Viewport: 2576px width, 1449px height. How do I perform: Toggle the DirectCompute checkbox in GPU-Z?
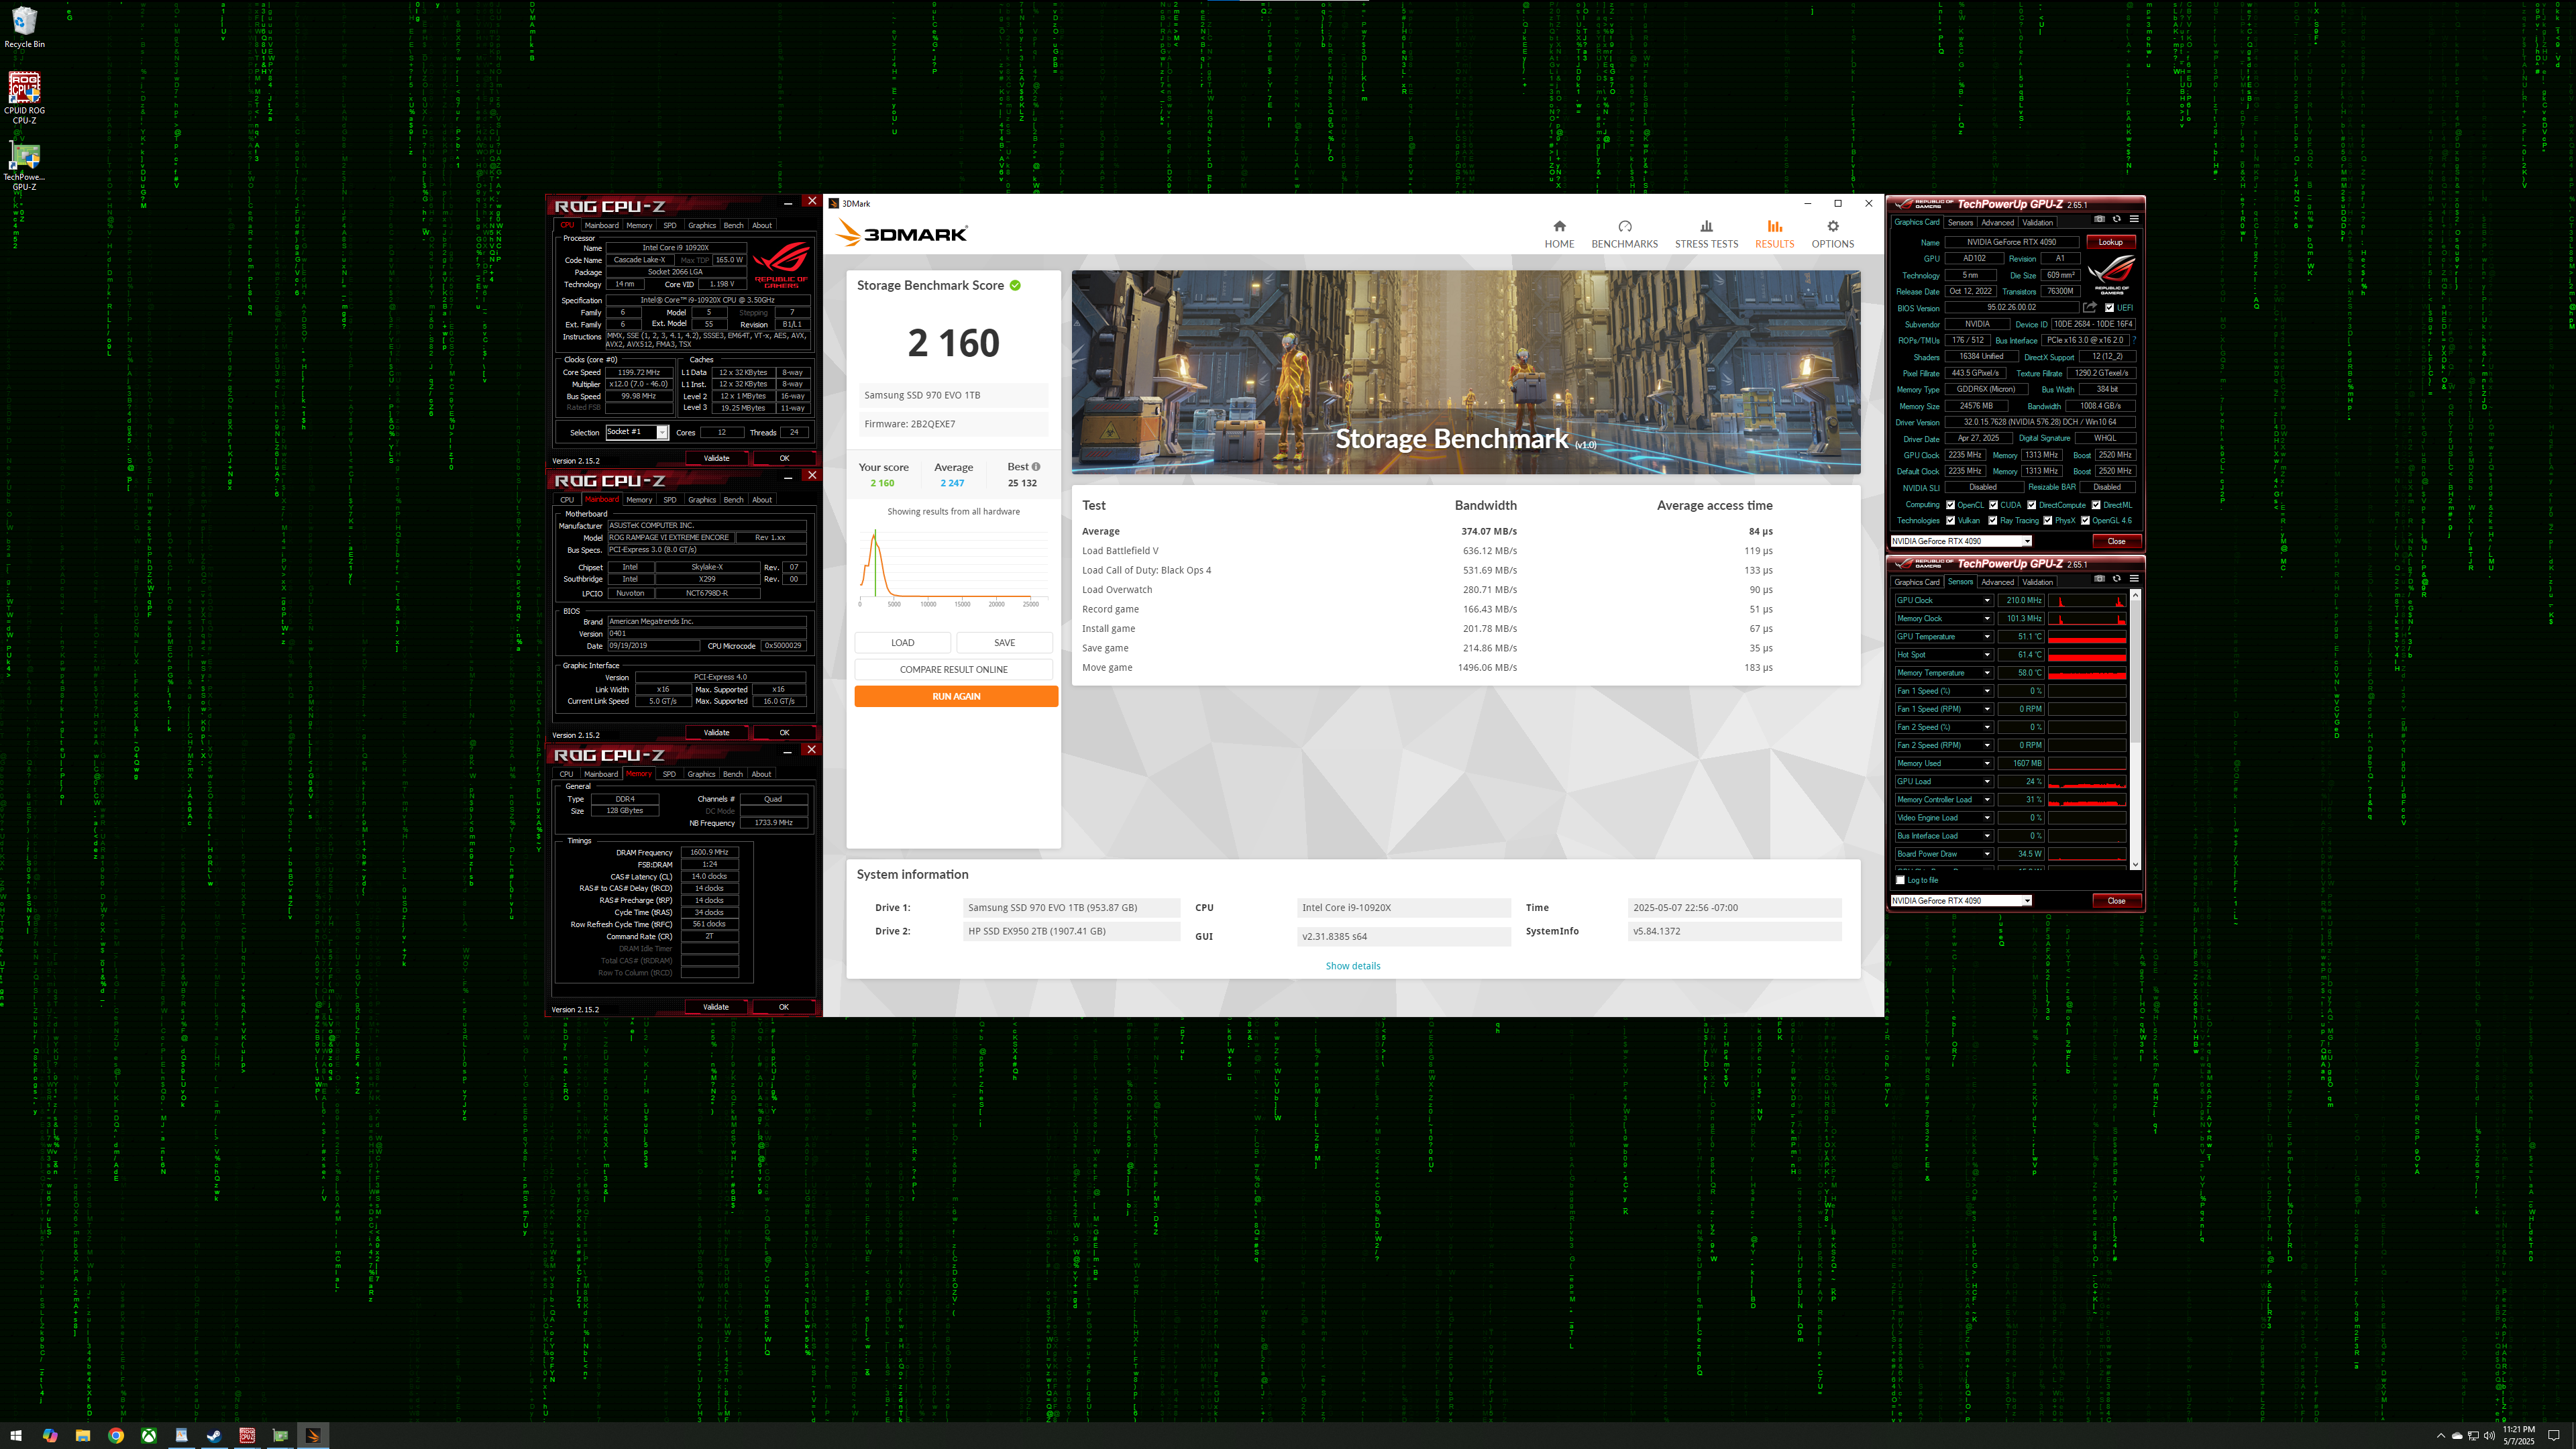(x=2032, y=505)
